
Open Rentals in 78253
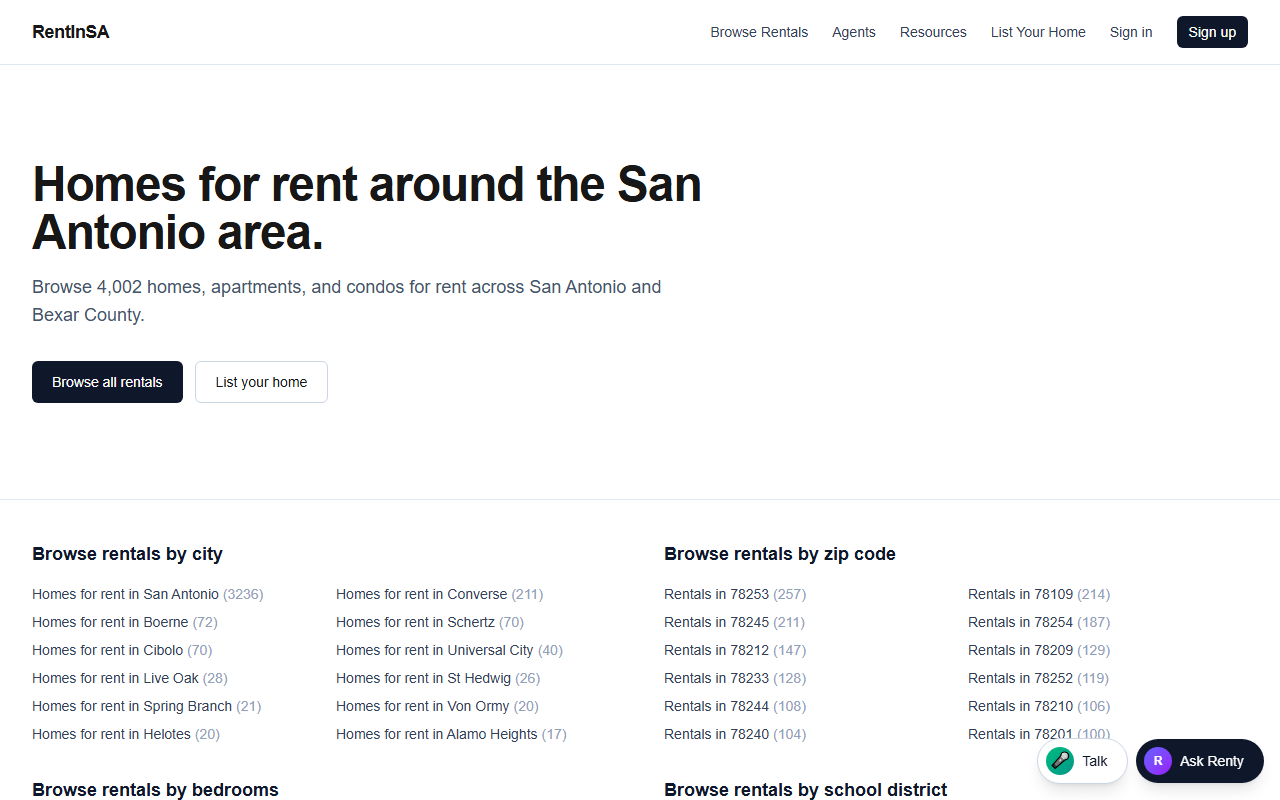click(x=735, y=594)
